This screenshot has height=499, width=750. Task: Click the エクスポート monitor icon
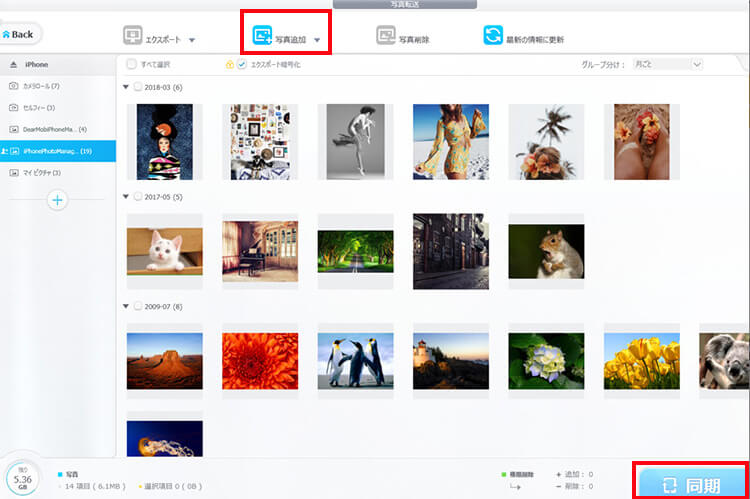point(133,36)
